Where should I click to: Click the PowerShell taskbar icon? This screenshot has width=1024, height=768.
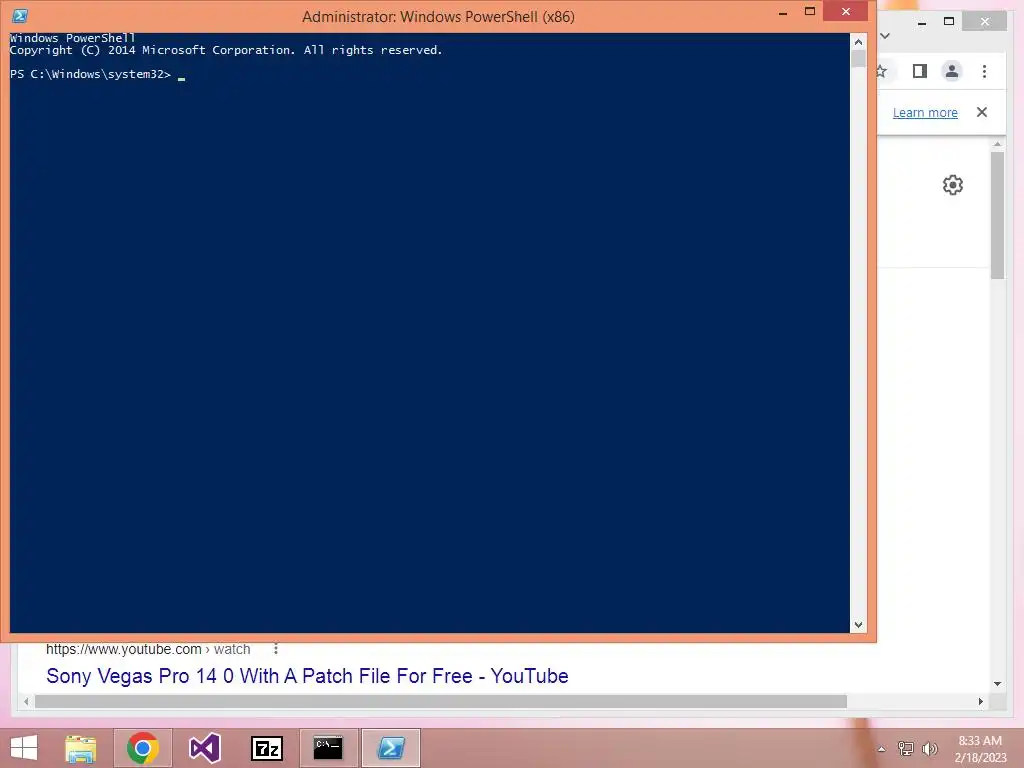[x=391, y=748]
